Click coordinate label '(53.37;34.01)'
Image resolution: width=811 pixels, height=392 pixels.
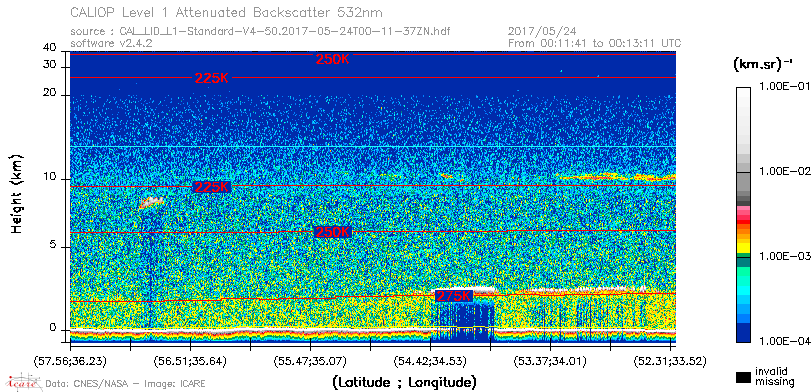(550, 360)
